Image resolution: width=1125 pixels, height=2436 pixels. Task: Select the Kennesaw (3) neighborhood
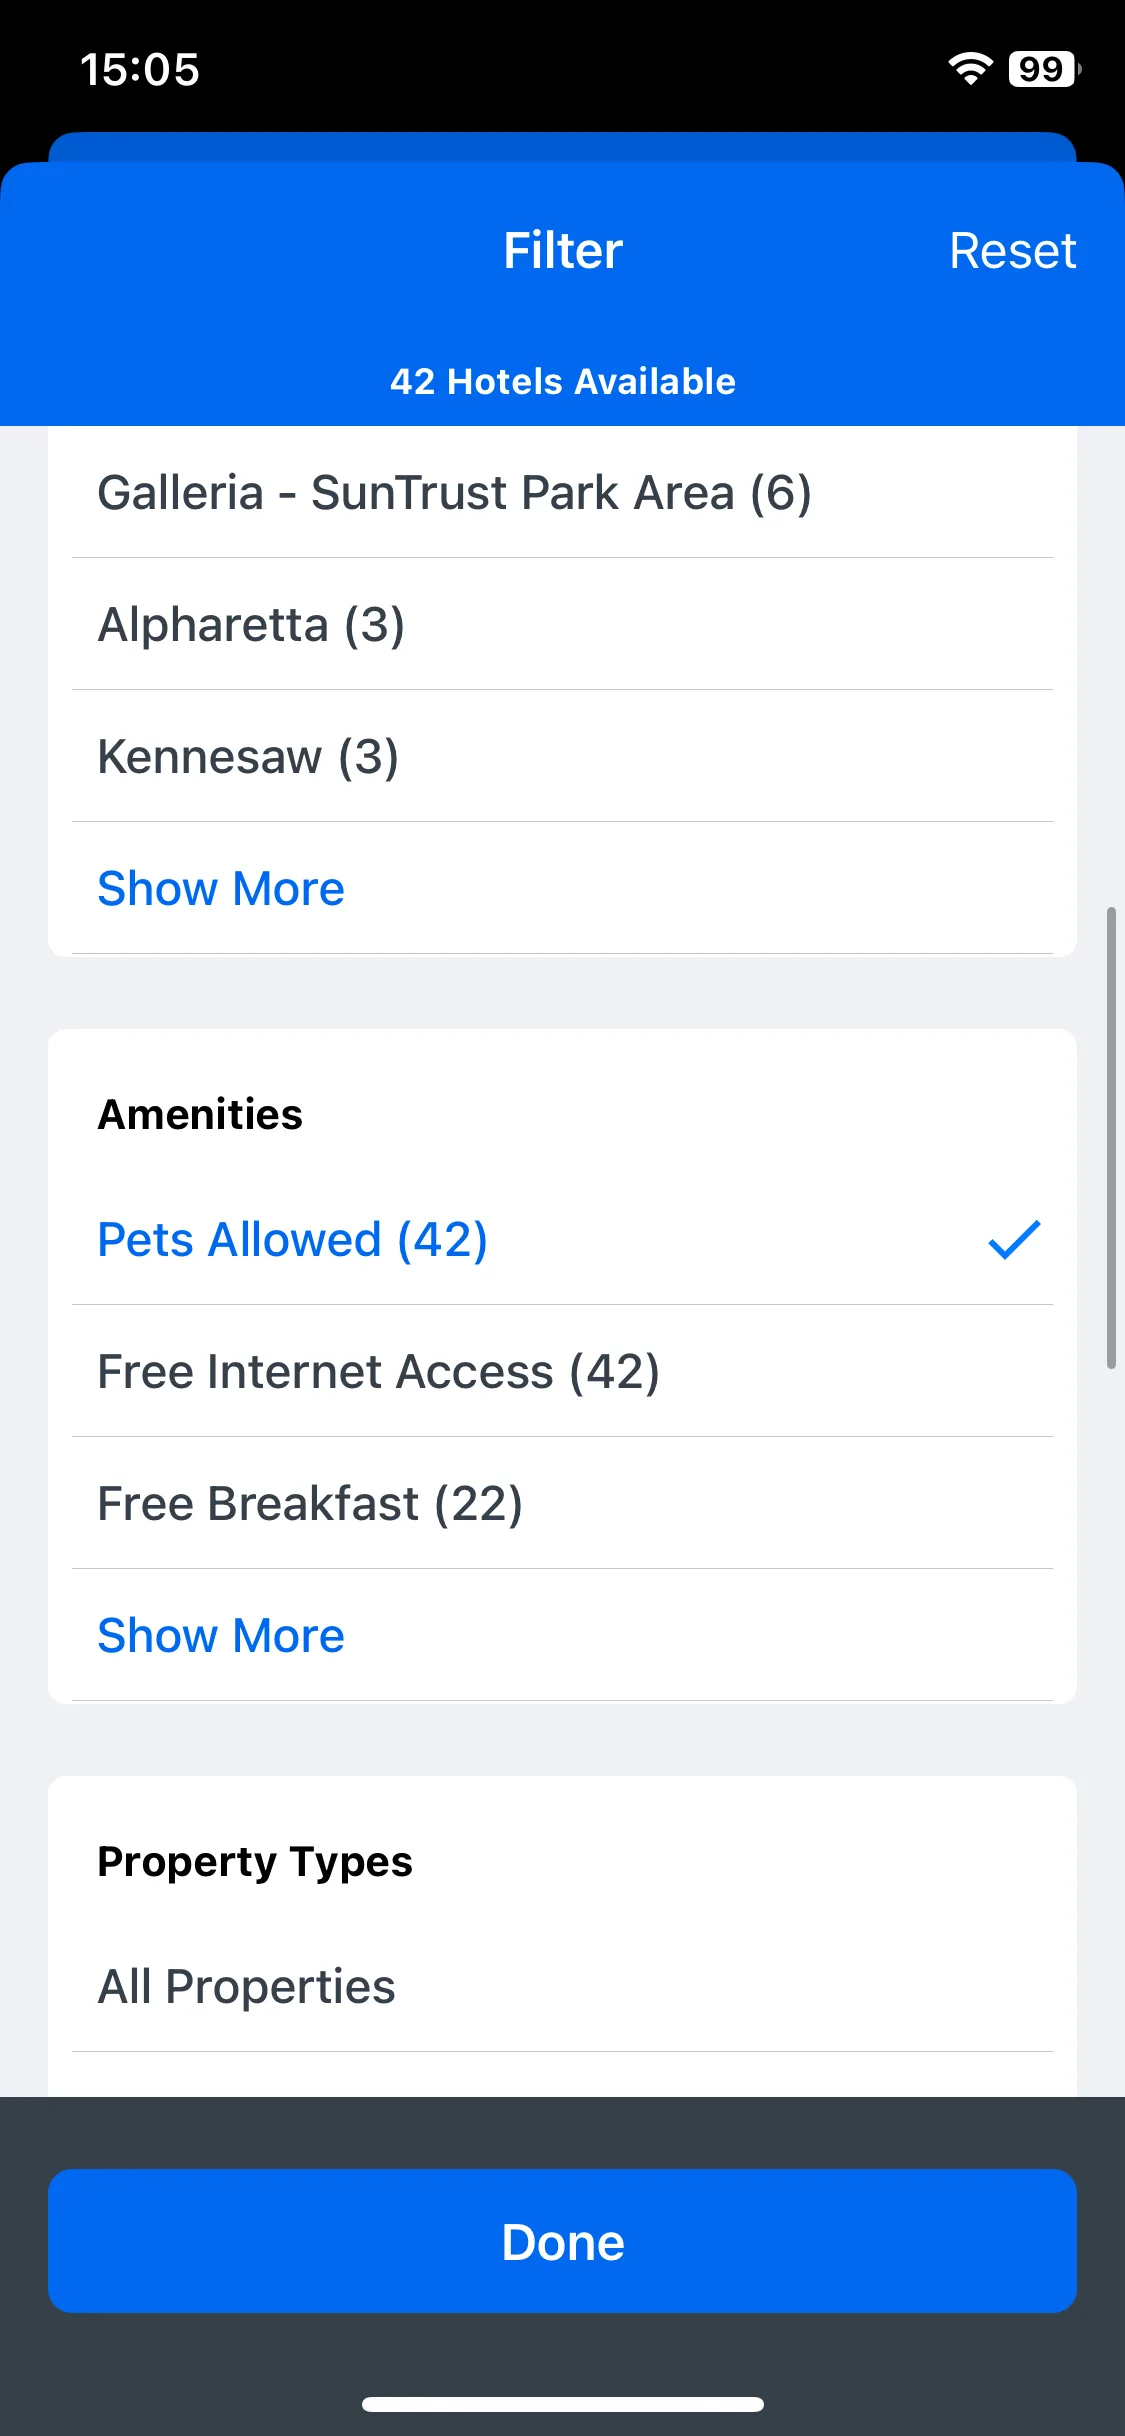point(562,756)
